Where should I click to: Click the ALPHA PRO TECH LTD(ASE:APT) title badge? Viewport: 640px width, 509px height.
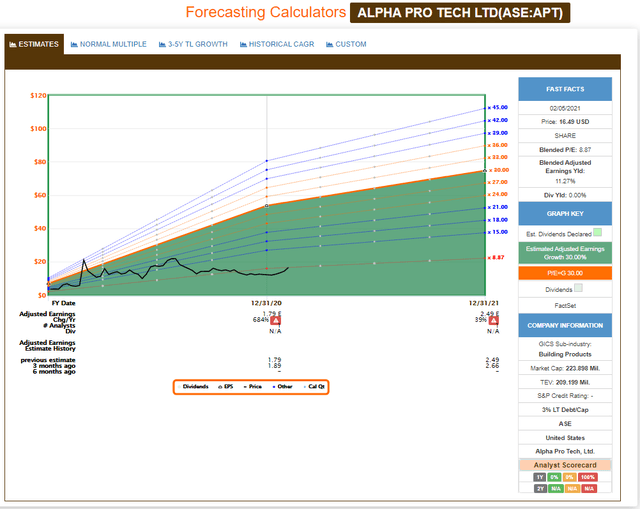pyautogui.click(x=460, y=13)
